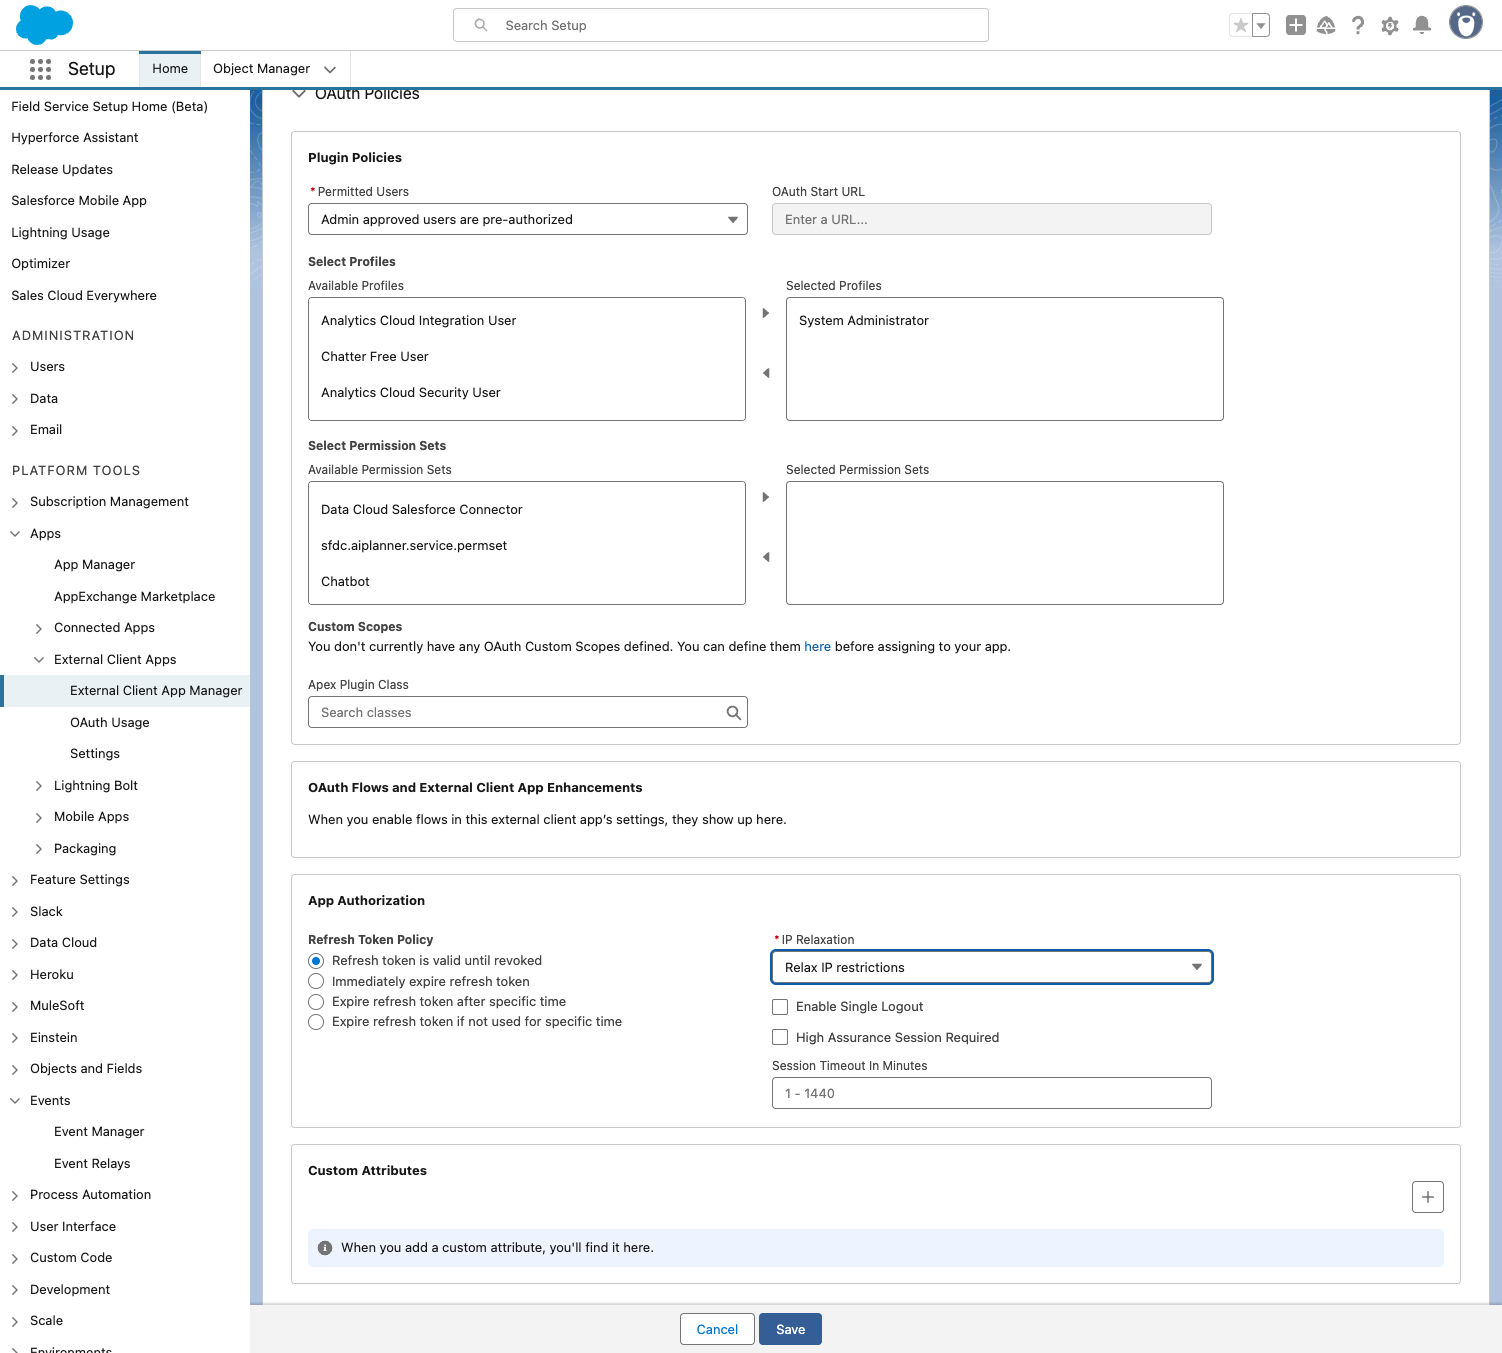The width and height of the screenshot is (1502, 1353).
Task: Open the IP Relaxation dropdown
Action: tap(991, 968)
